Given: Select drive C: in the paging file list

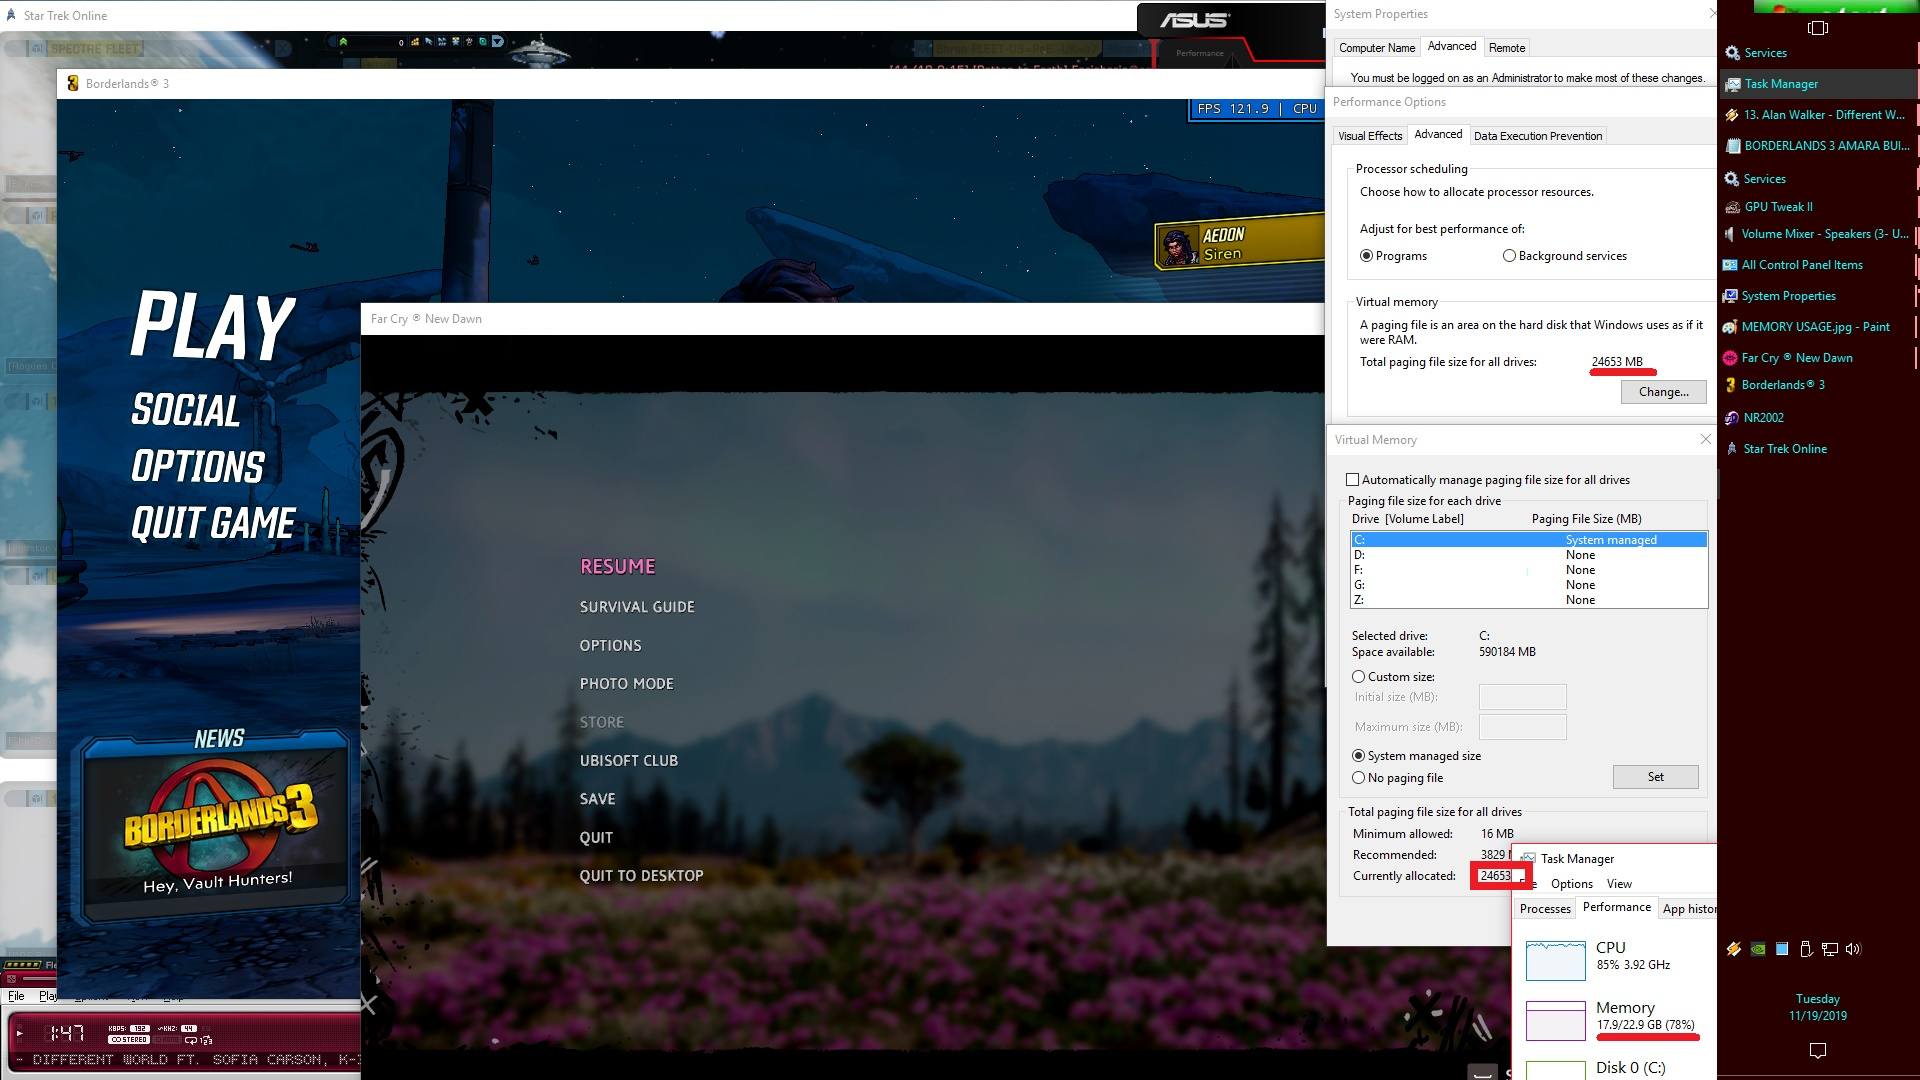Looking at the screenshot, I should pyautogui.click(x=1529, y=540).
